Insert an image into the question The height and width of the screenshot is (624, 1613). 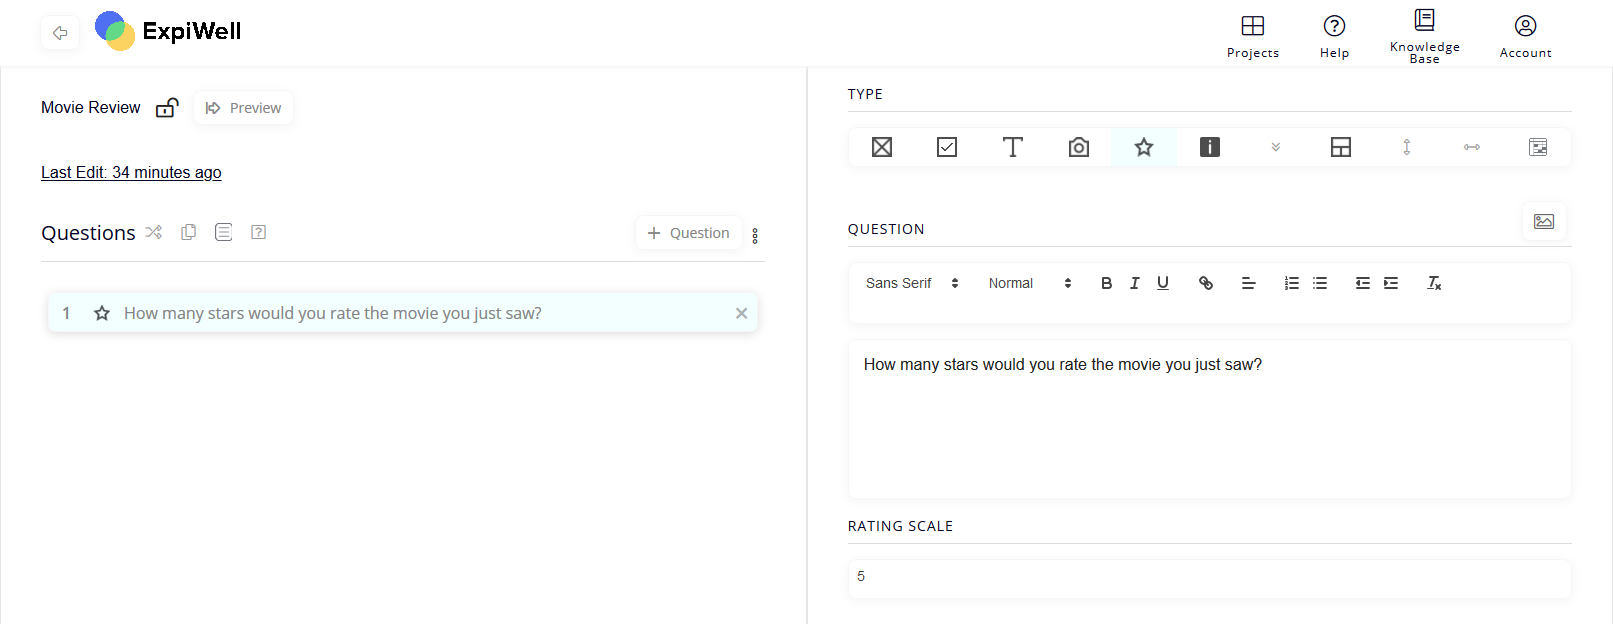click(x=1544, y=221)
